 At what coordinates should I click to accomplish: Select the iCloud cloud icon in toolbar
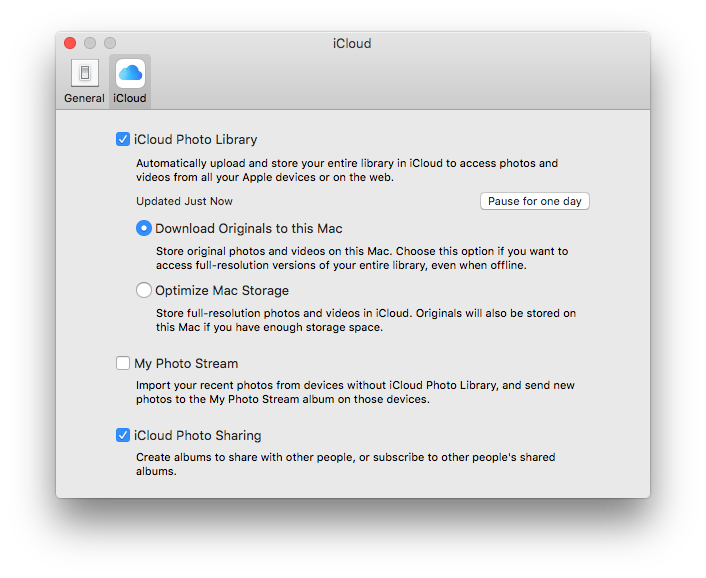[130, 73]
